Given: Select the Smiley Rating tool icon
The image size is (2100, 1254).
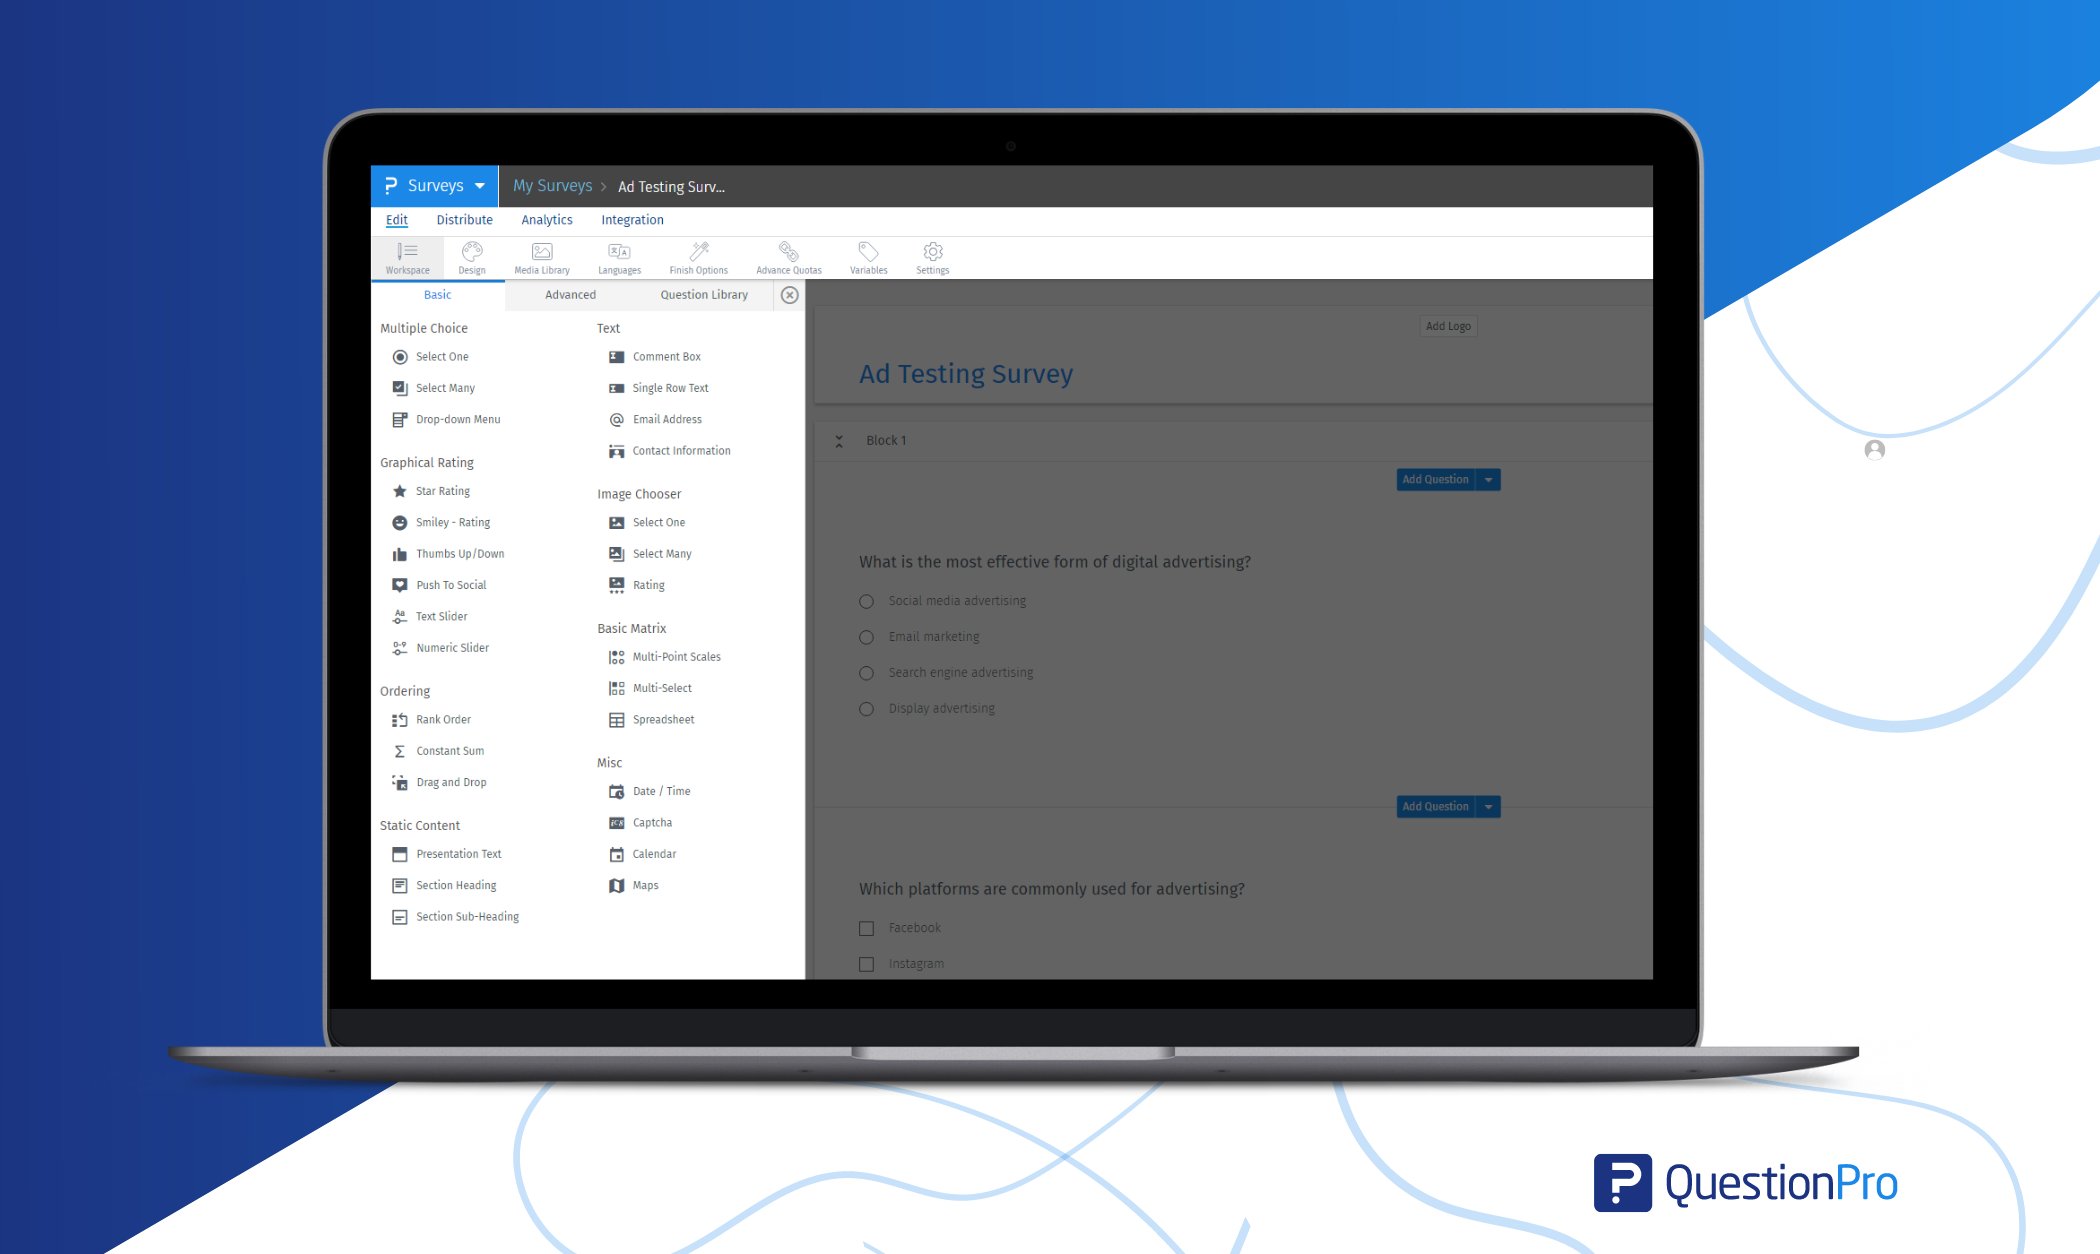Looking at the screenshot, I should pos(397,522).
